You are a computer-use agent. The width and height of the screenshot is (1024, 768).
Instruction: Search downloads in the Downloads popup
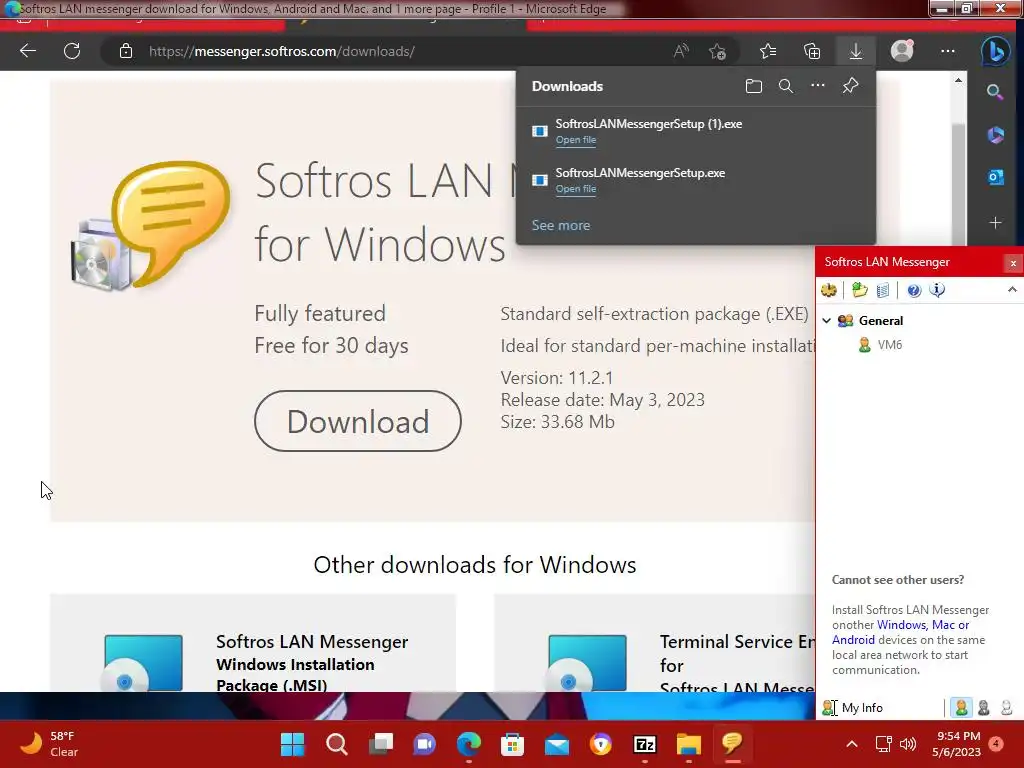click(x=786, y=86)
